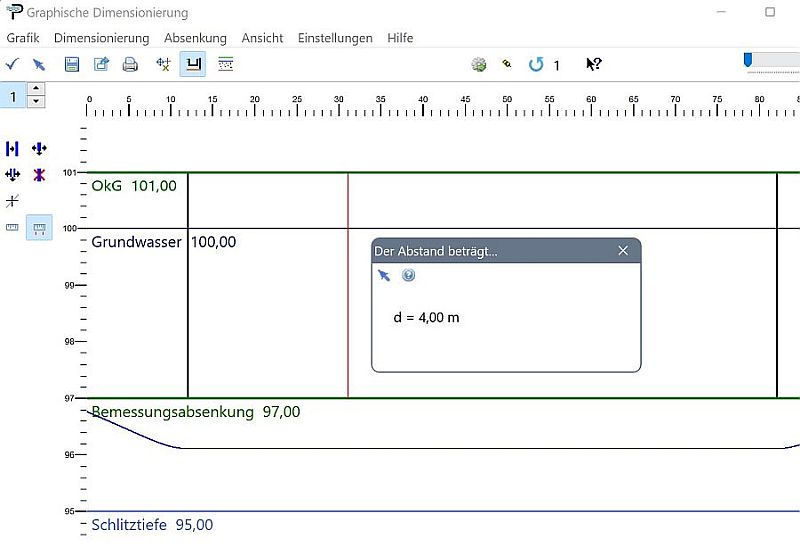
Task: Select the blue arrow pointer tool in toolbar
Action: pos(39,64)
